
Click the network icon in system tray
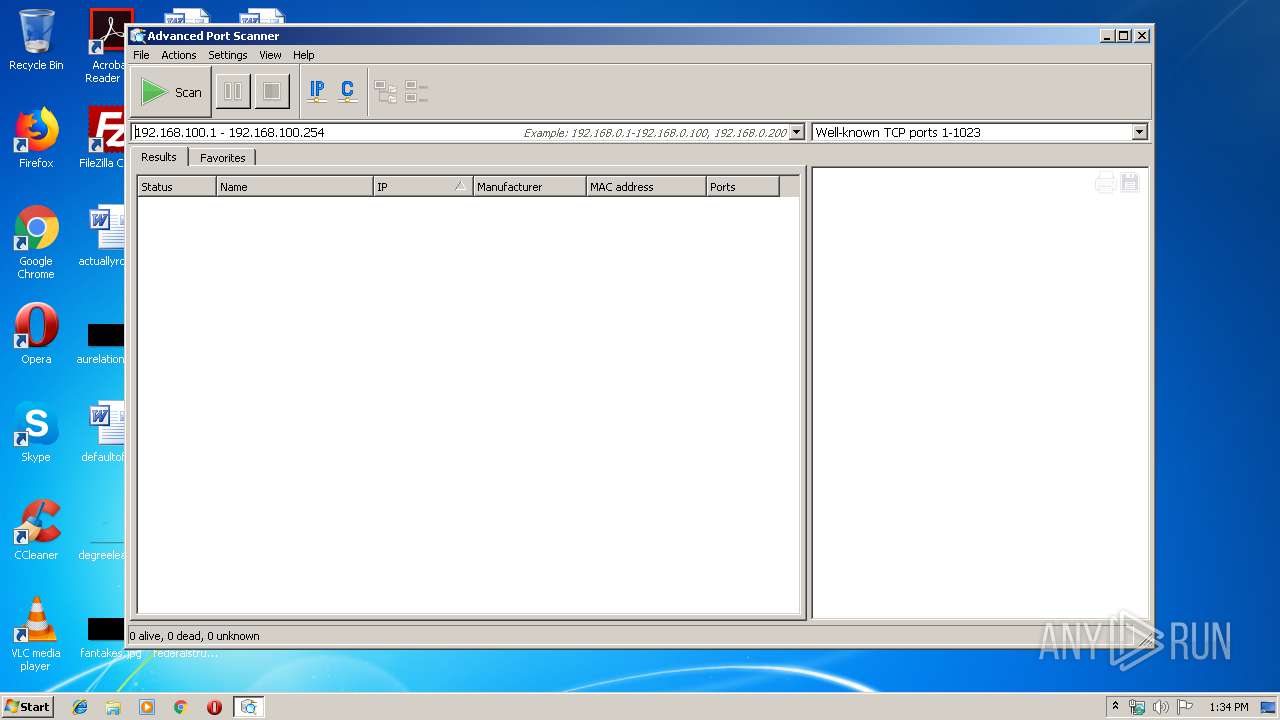pyautogui.click(x=1137, y=707)
